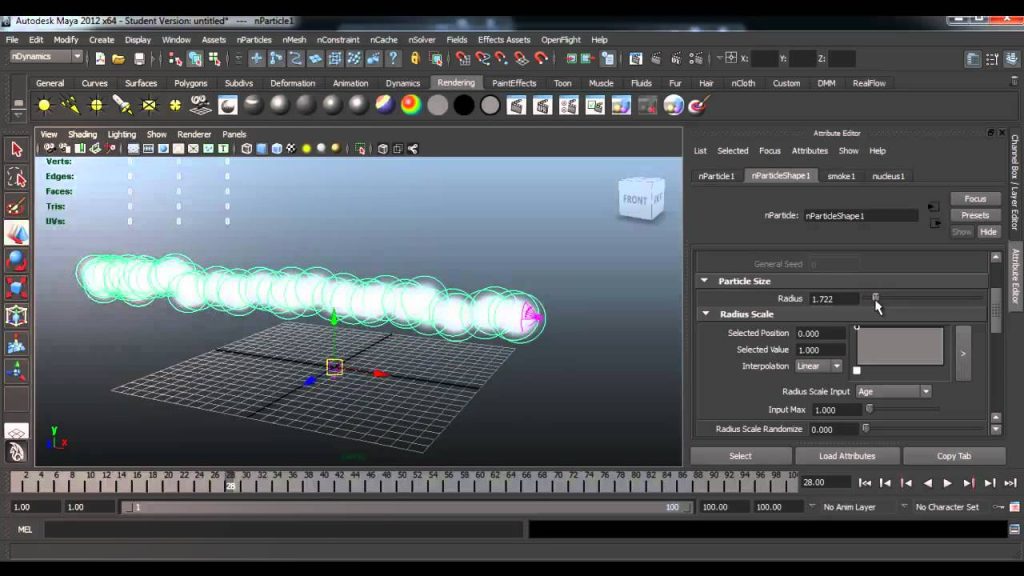Go to the start of playback range
This screenshot has width=1024, height=576.
(x=865, y=483)
